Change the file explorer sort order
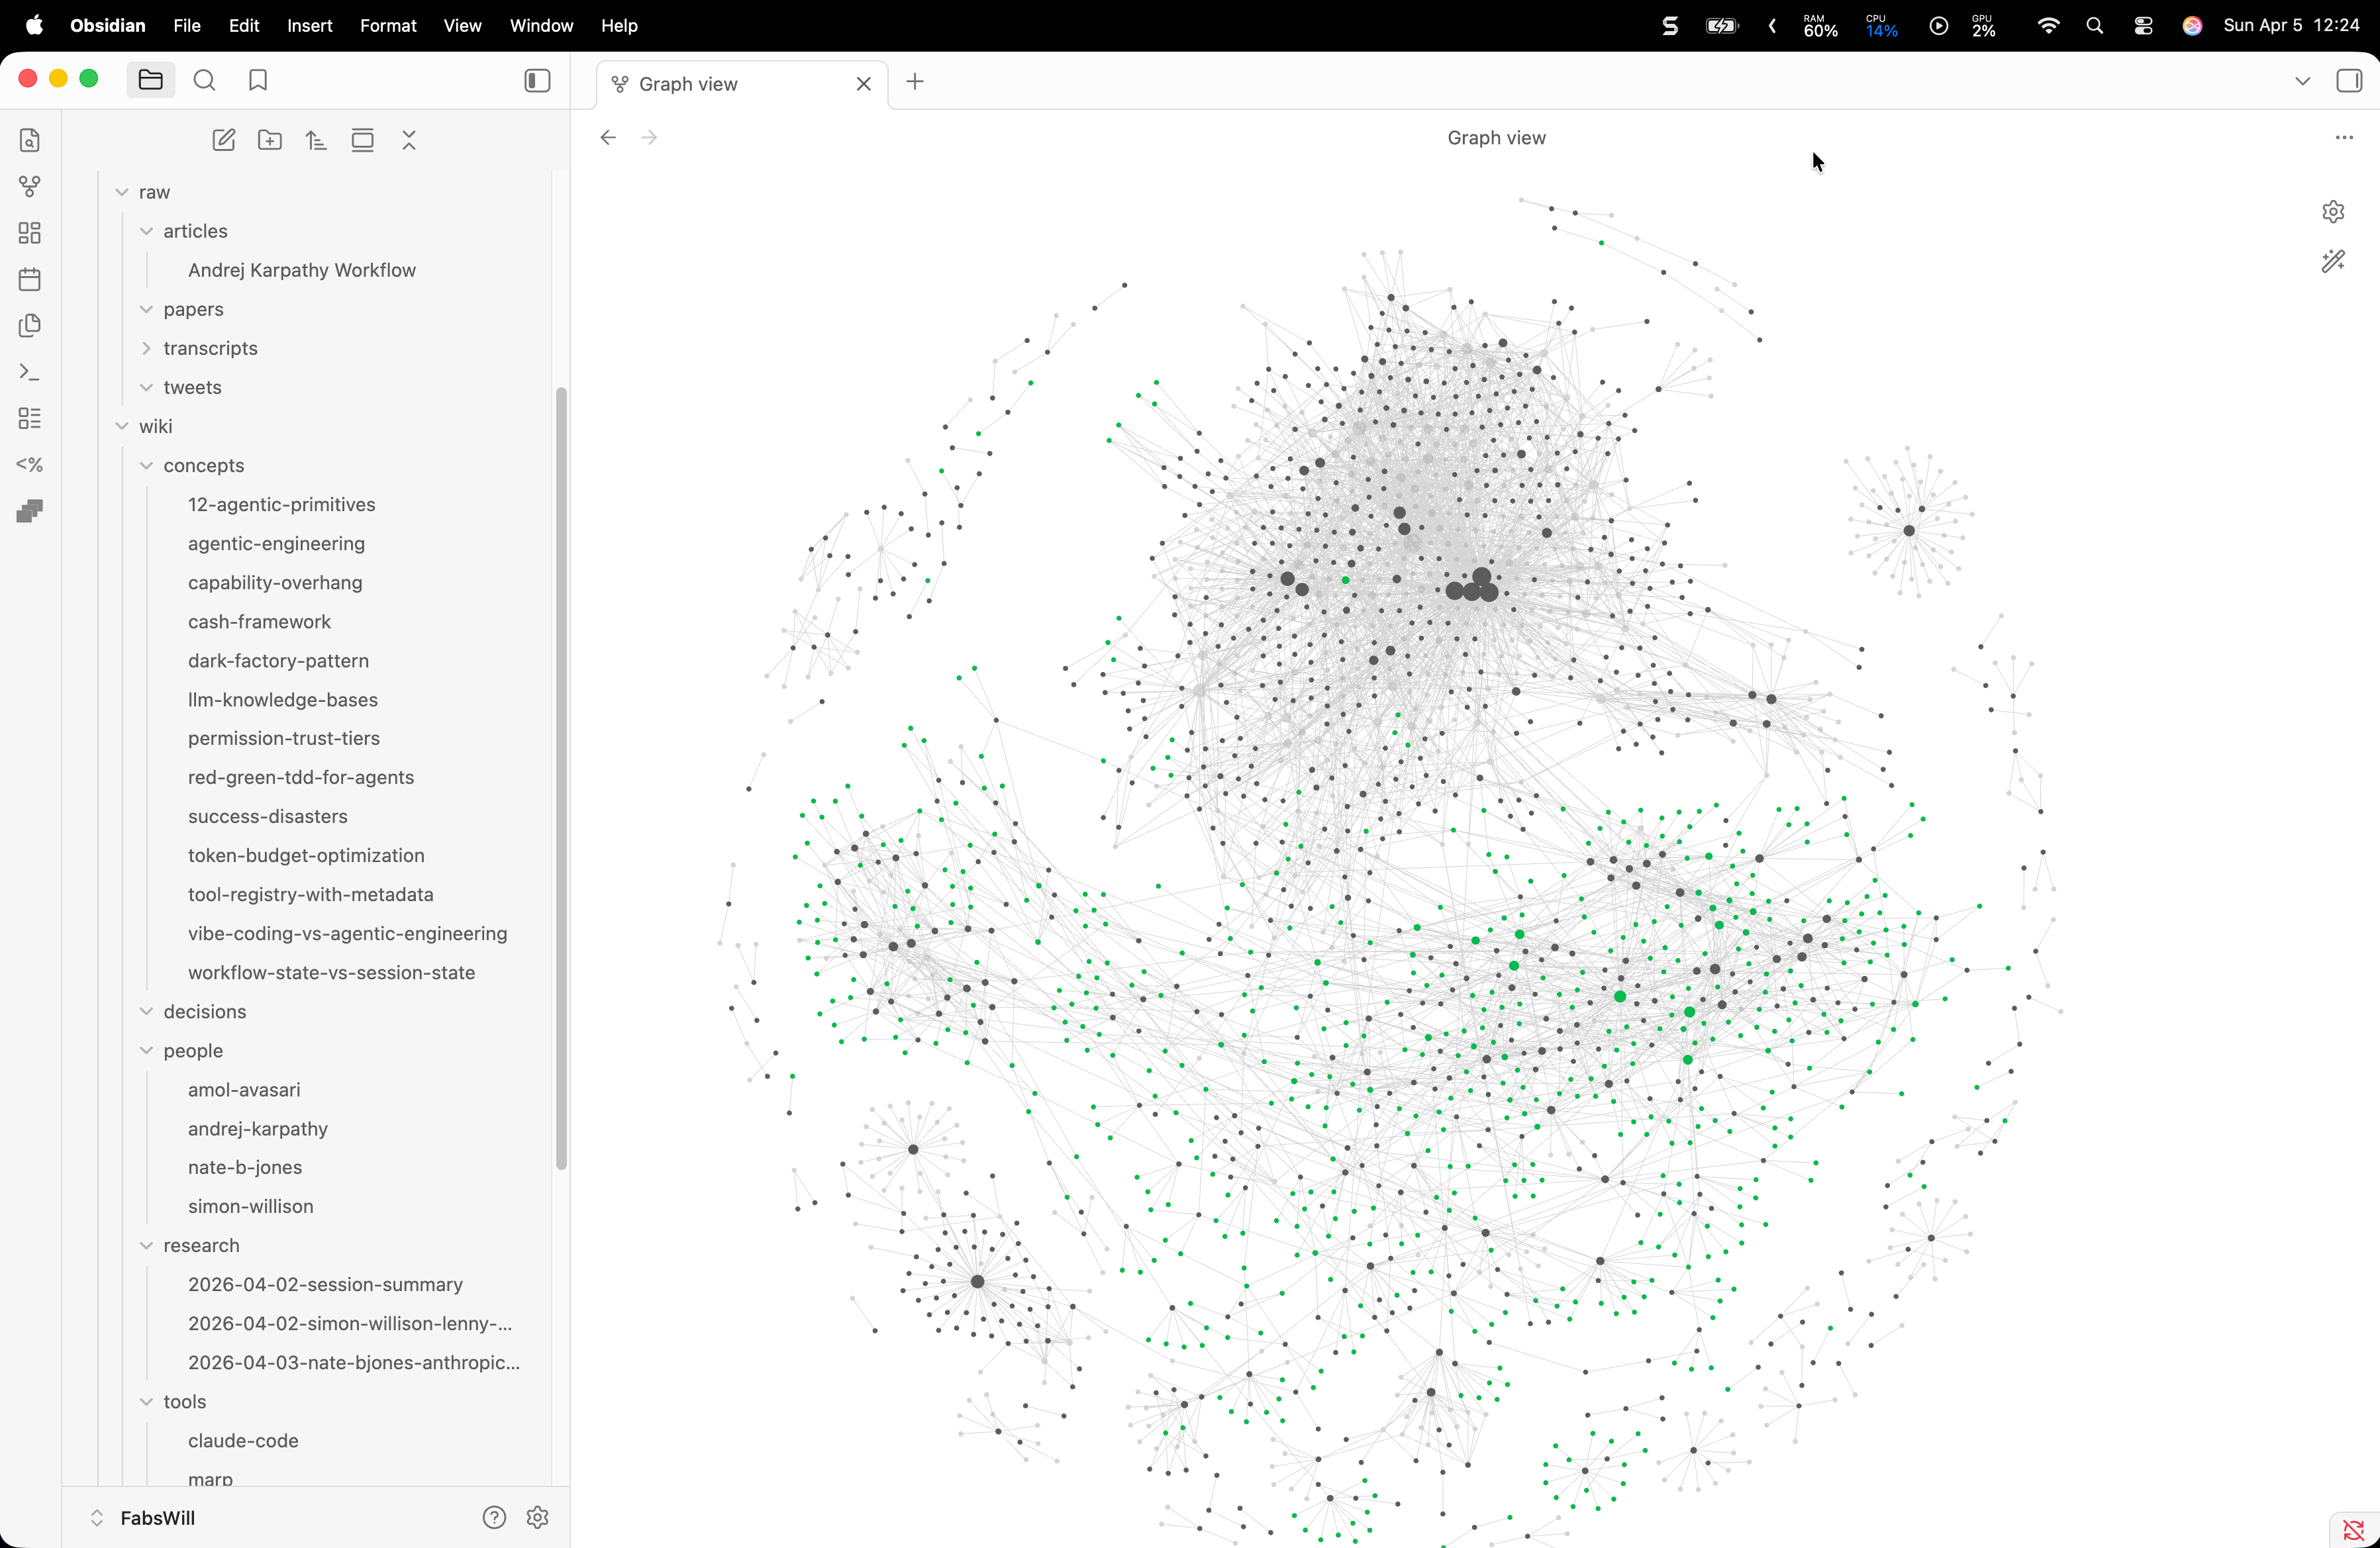The width and height of the screenshot is (2380, 1548). (x=315, y=140)
